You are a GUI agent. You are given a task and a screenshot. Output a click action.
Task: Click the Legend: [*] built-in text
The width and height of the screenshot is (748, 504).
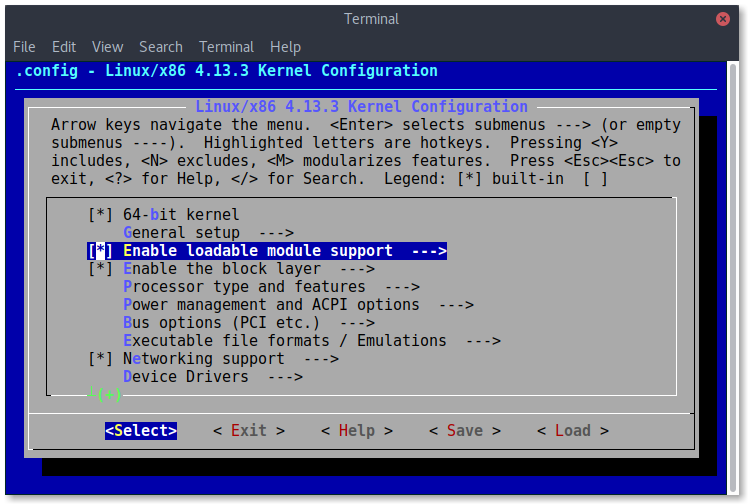pos(474,179)
